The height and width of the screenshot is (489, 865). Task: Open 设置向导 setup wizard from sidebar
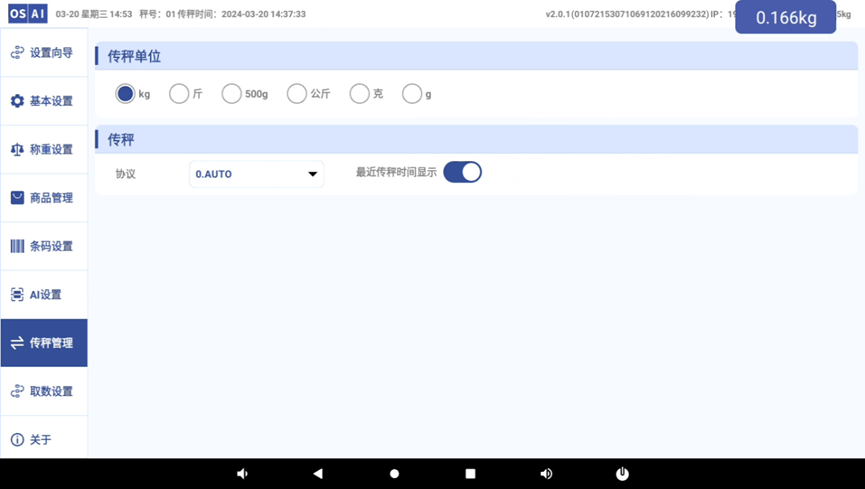coord(43,53)
